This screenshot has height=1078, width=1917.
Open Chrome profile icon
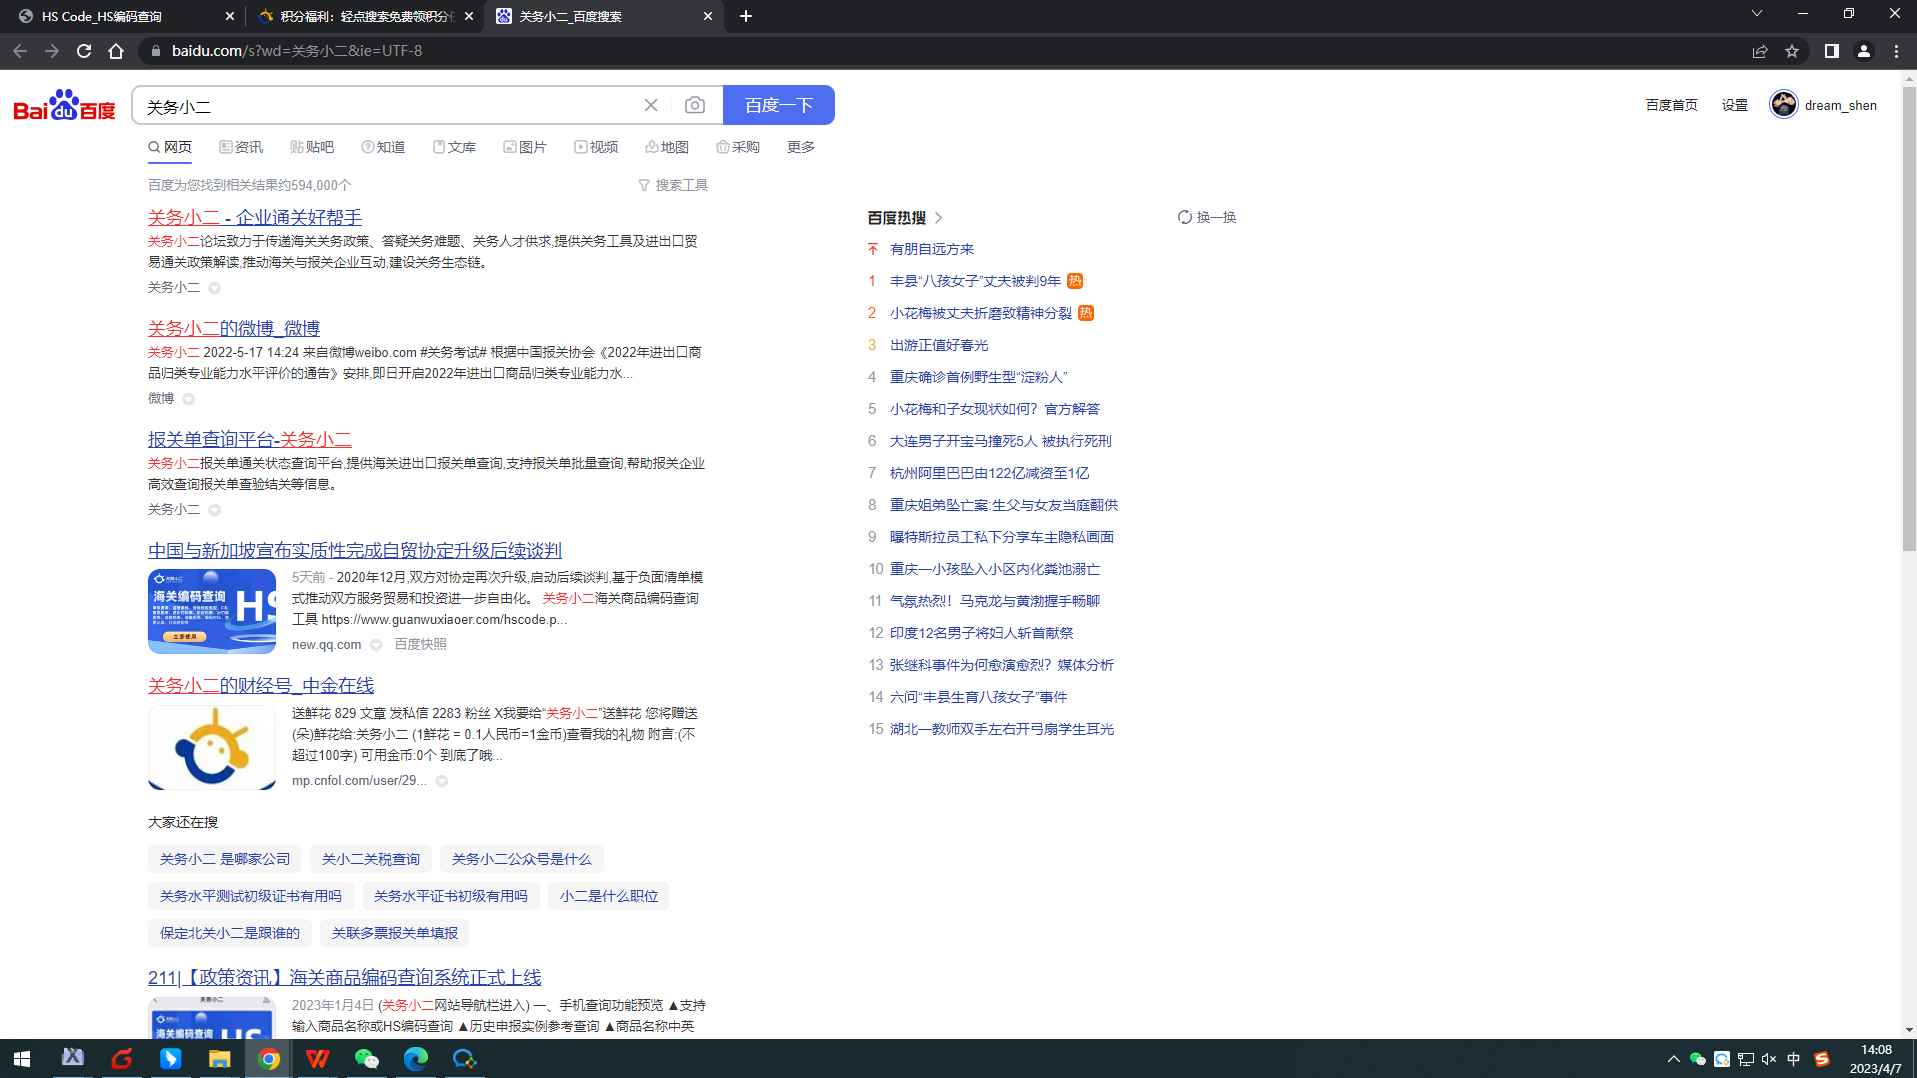pyautogui.click(x=1864, y=51)
